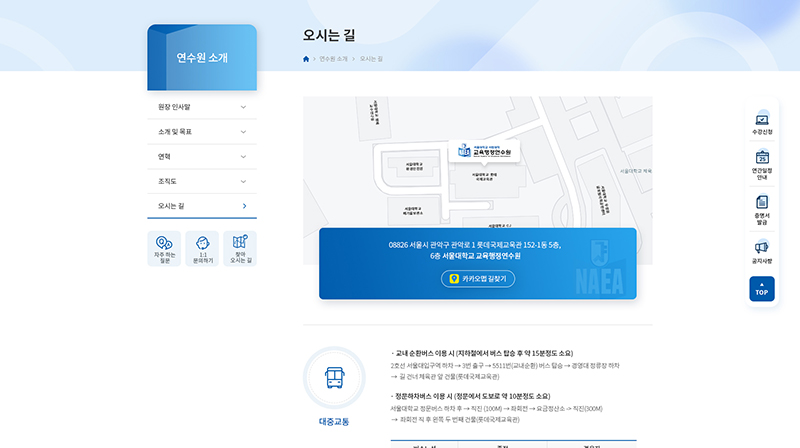Click the 정문하차버스 이용 시 heading
Image resolution: width=800 pixels, height=448 pixels.
(x=470, y=396)
